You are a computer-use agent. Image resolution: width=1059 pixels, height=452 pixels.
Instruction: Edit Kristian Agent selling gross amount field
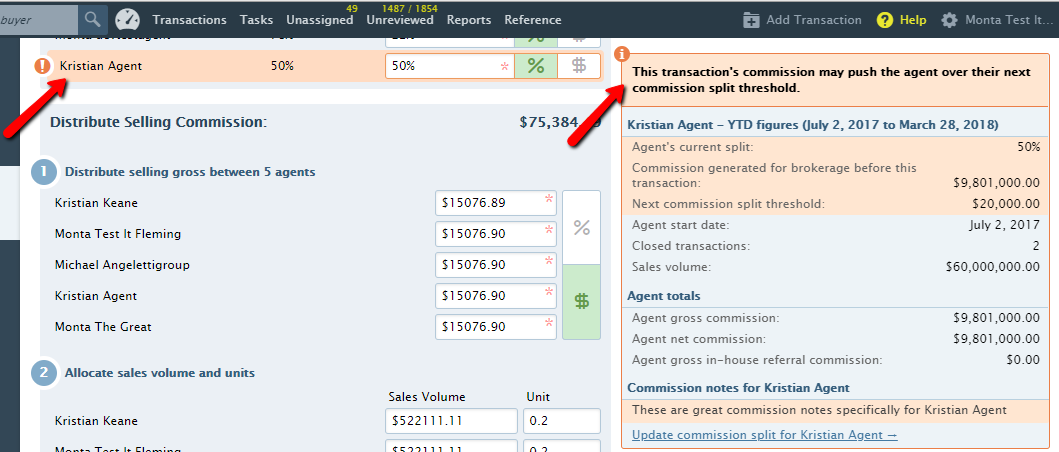click(496, 296)
